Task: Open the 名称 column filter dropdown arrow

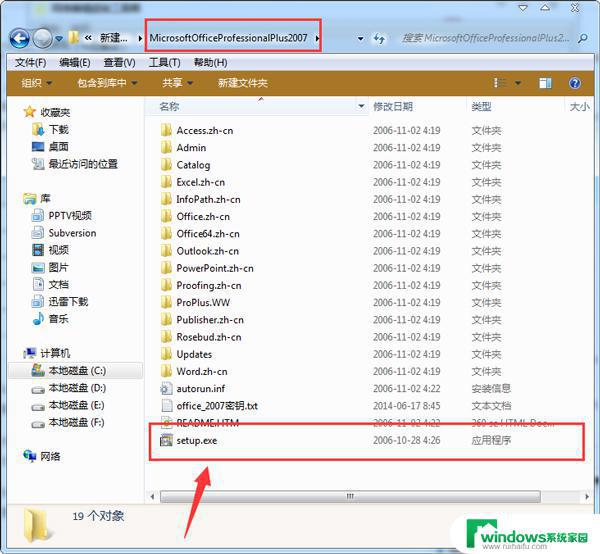Action: (361, 106)
